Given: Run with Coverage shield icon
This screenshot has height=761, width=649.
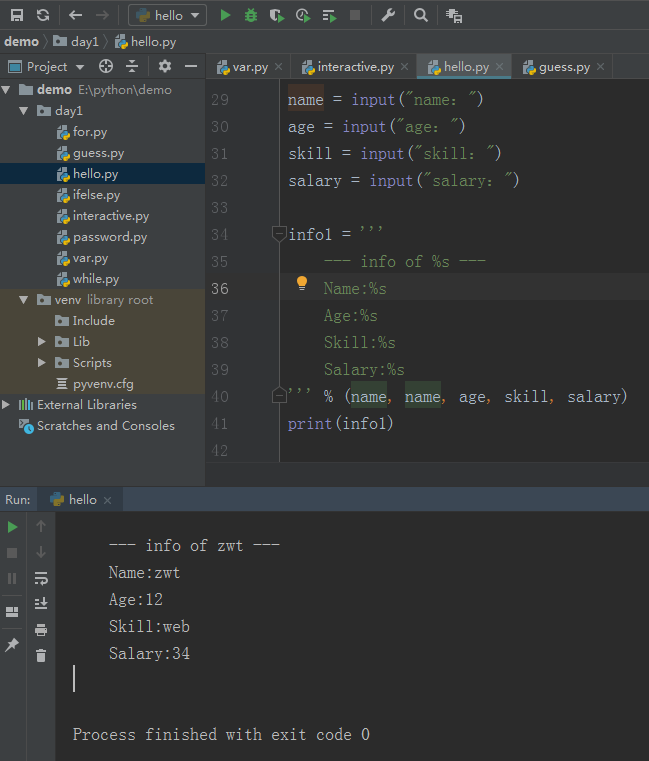Looking at the screenshot, I should (x=277, y=16).
